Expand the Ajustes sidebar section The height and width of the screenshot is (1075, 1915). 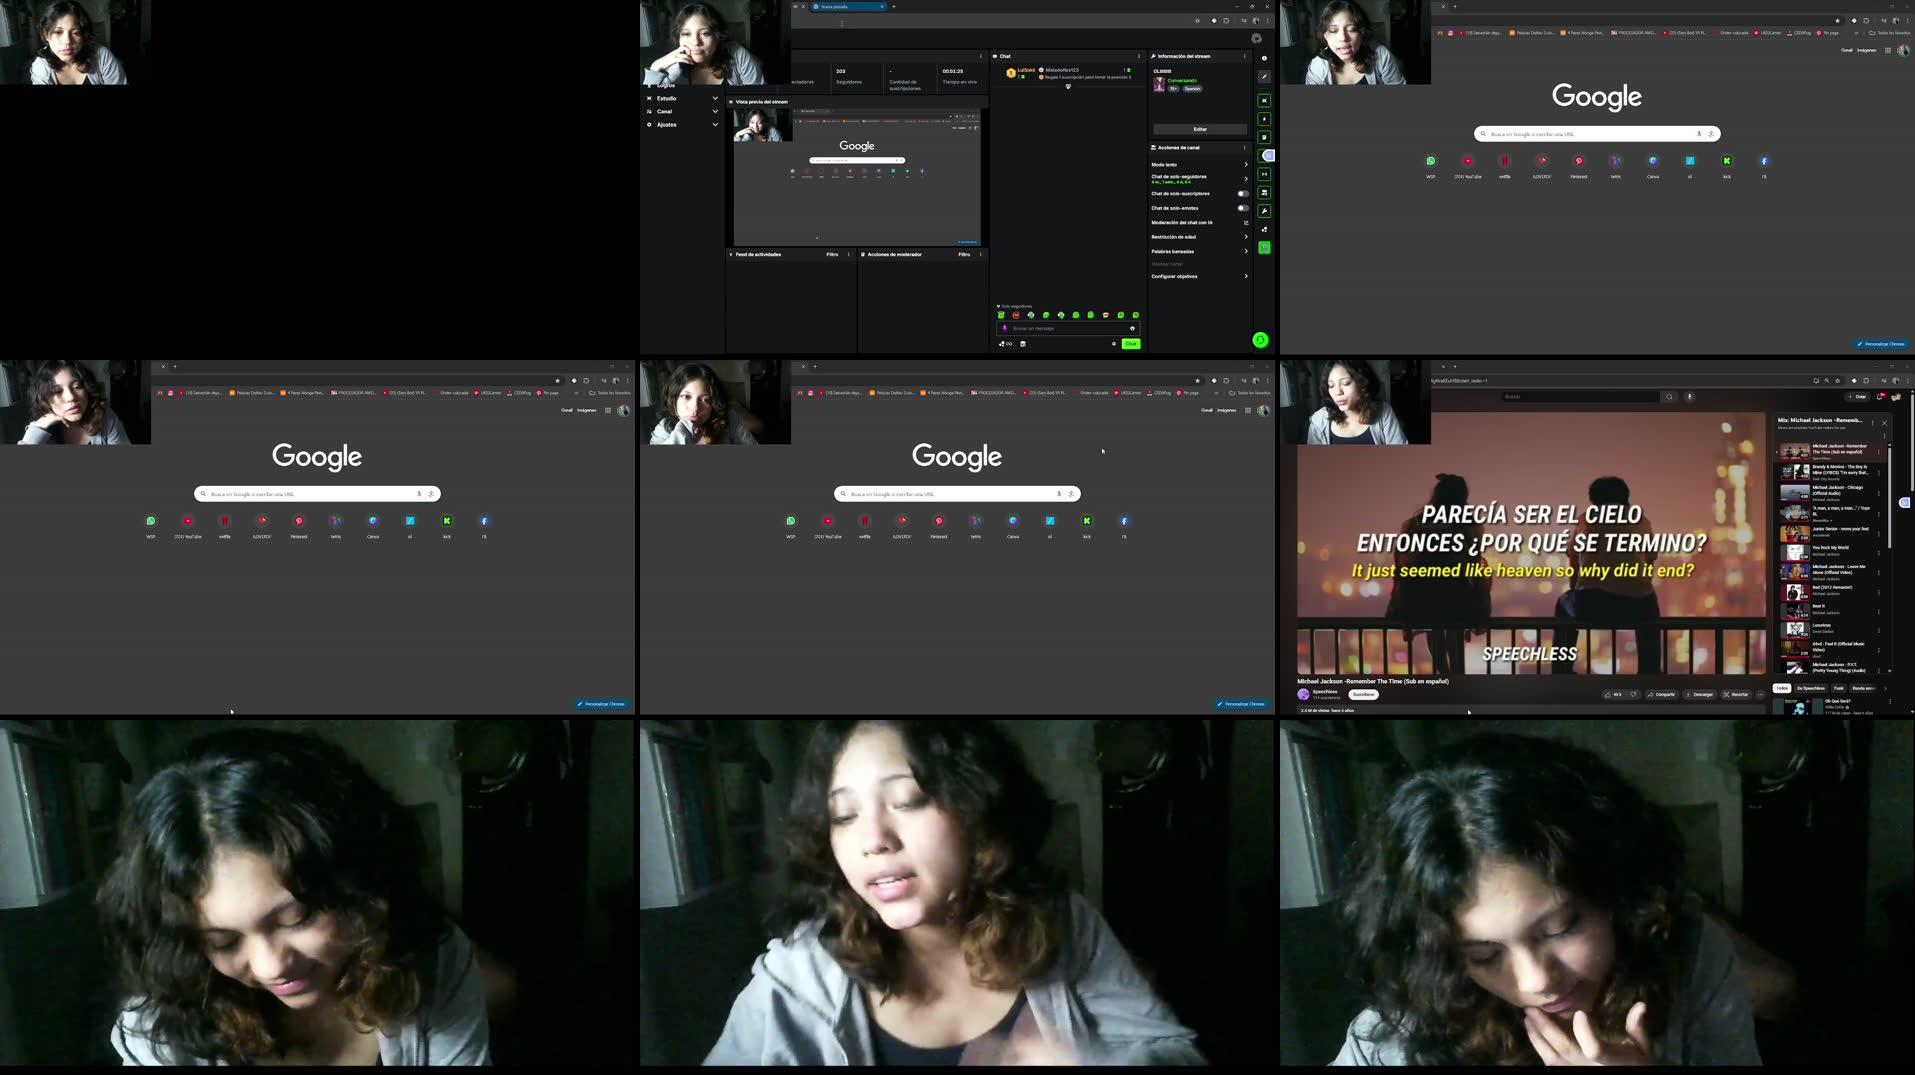click(x=715, y=125)
